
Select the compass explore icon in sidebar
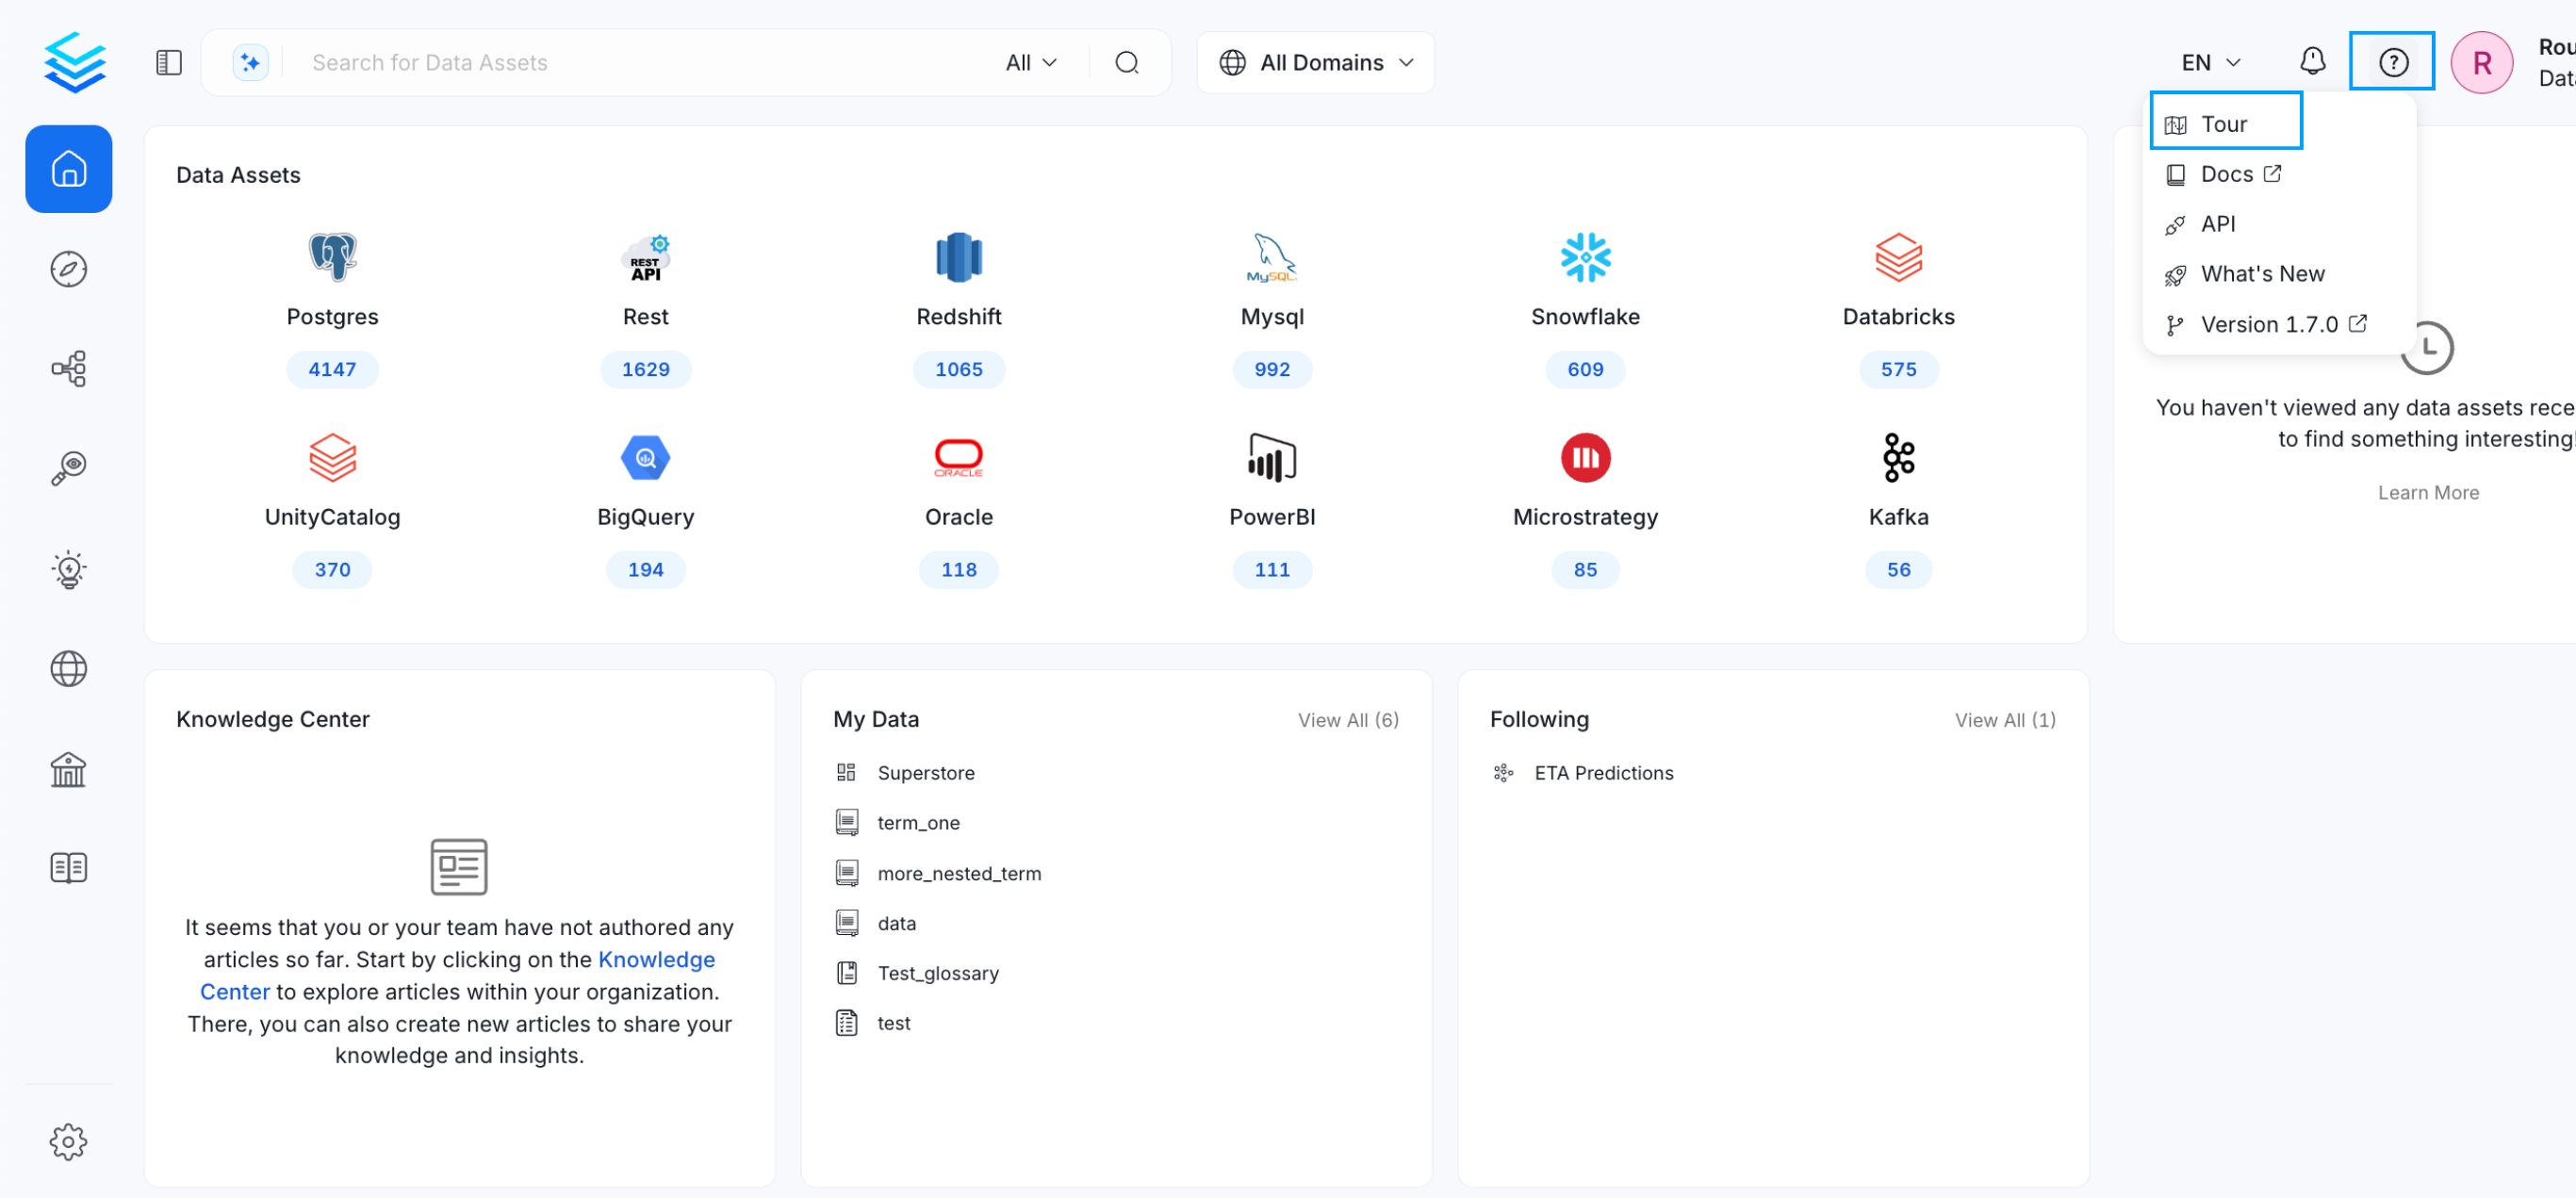tap(68, 268)
